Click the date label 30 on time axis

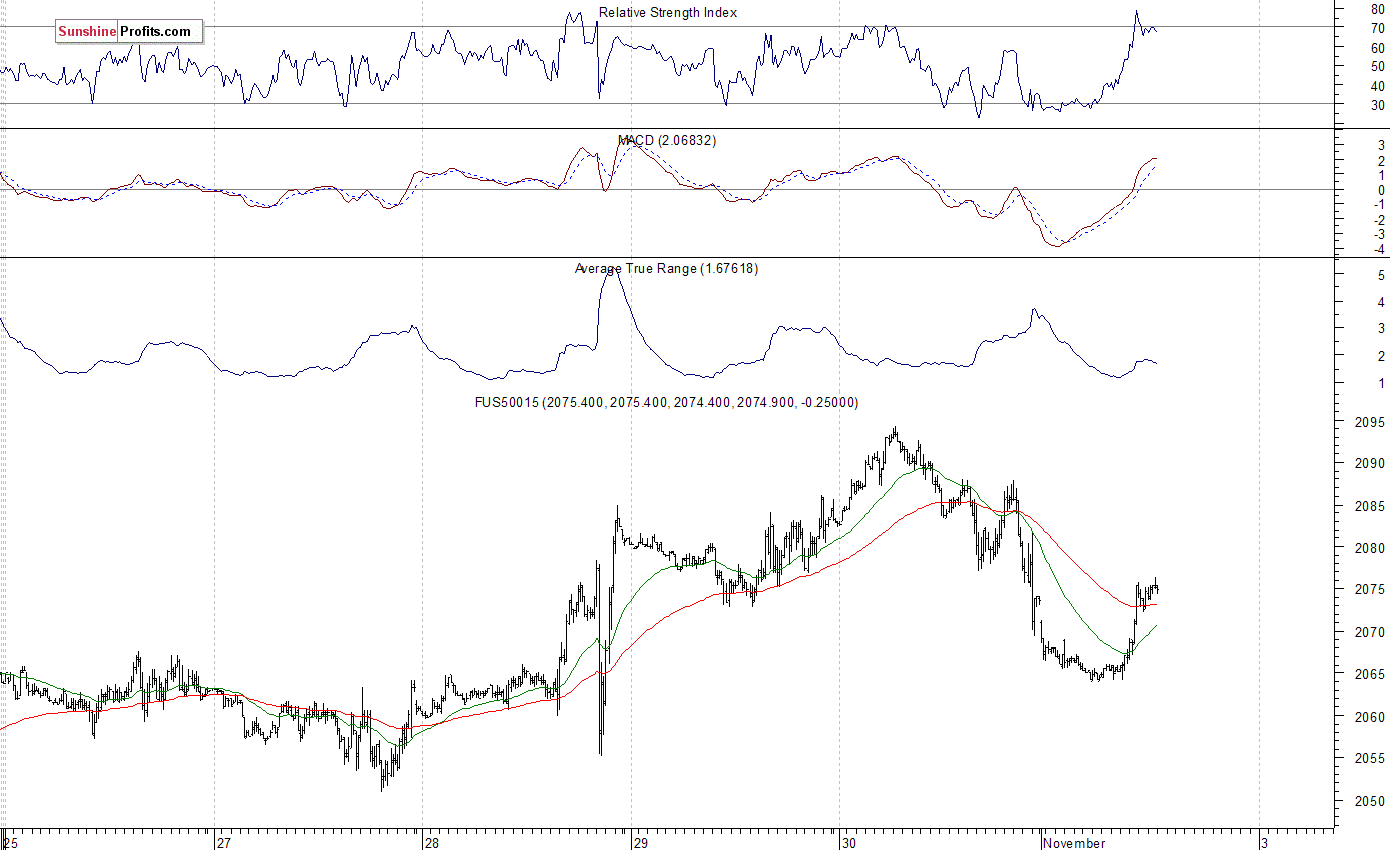[x=849, y=843]
